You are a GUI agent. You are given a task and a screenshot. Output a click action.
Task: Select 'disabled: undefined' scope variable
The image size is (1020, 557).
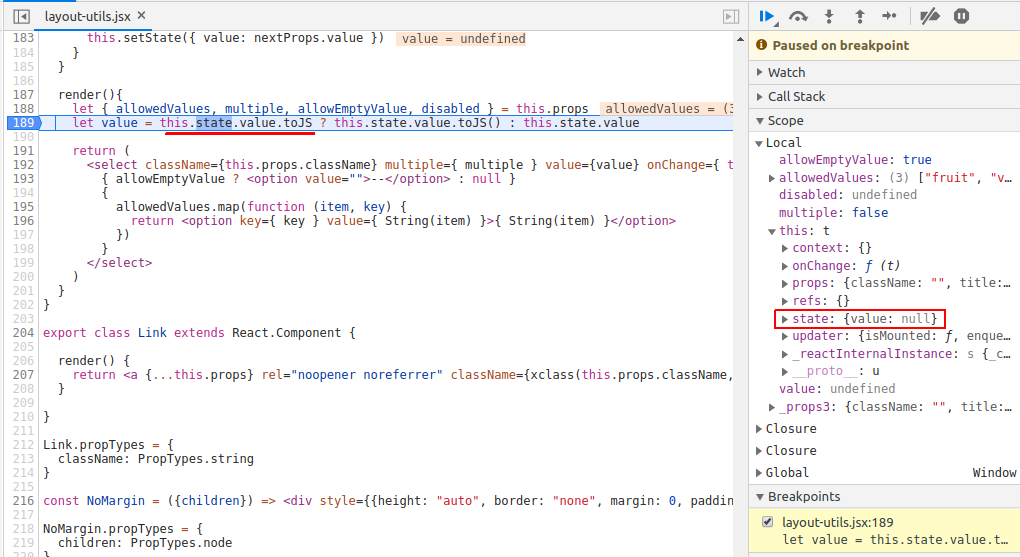[848, 195]
